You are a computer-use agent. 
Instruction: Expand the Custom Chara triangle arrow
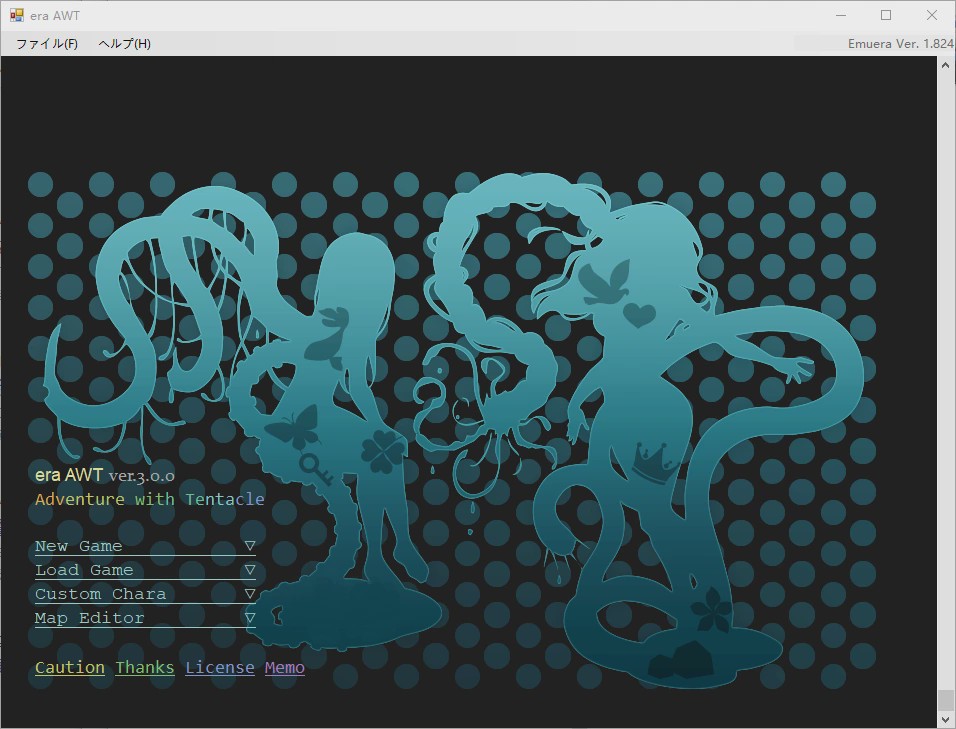pos(250,594)
